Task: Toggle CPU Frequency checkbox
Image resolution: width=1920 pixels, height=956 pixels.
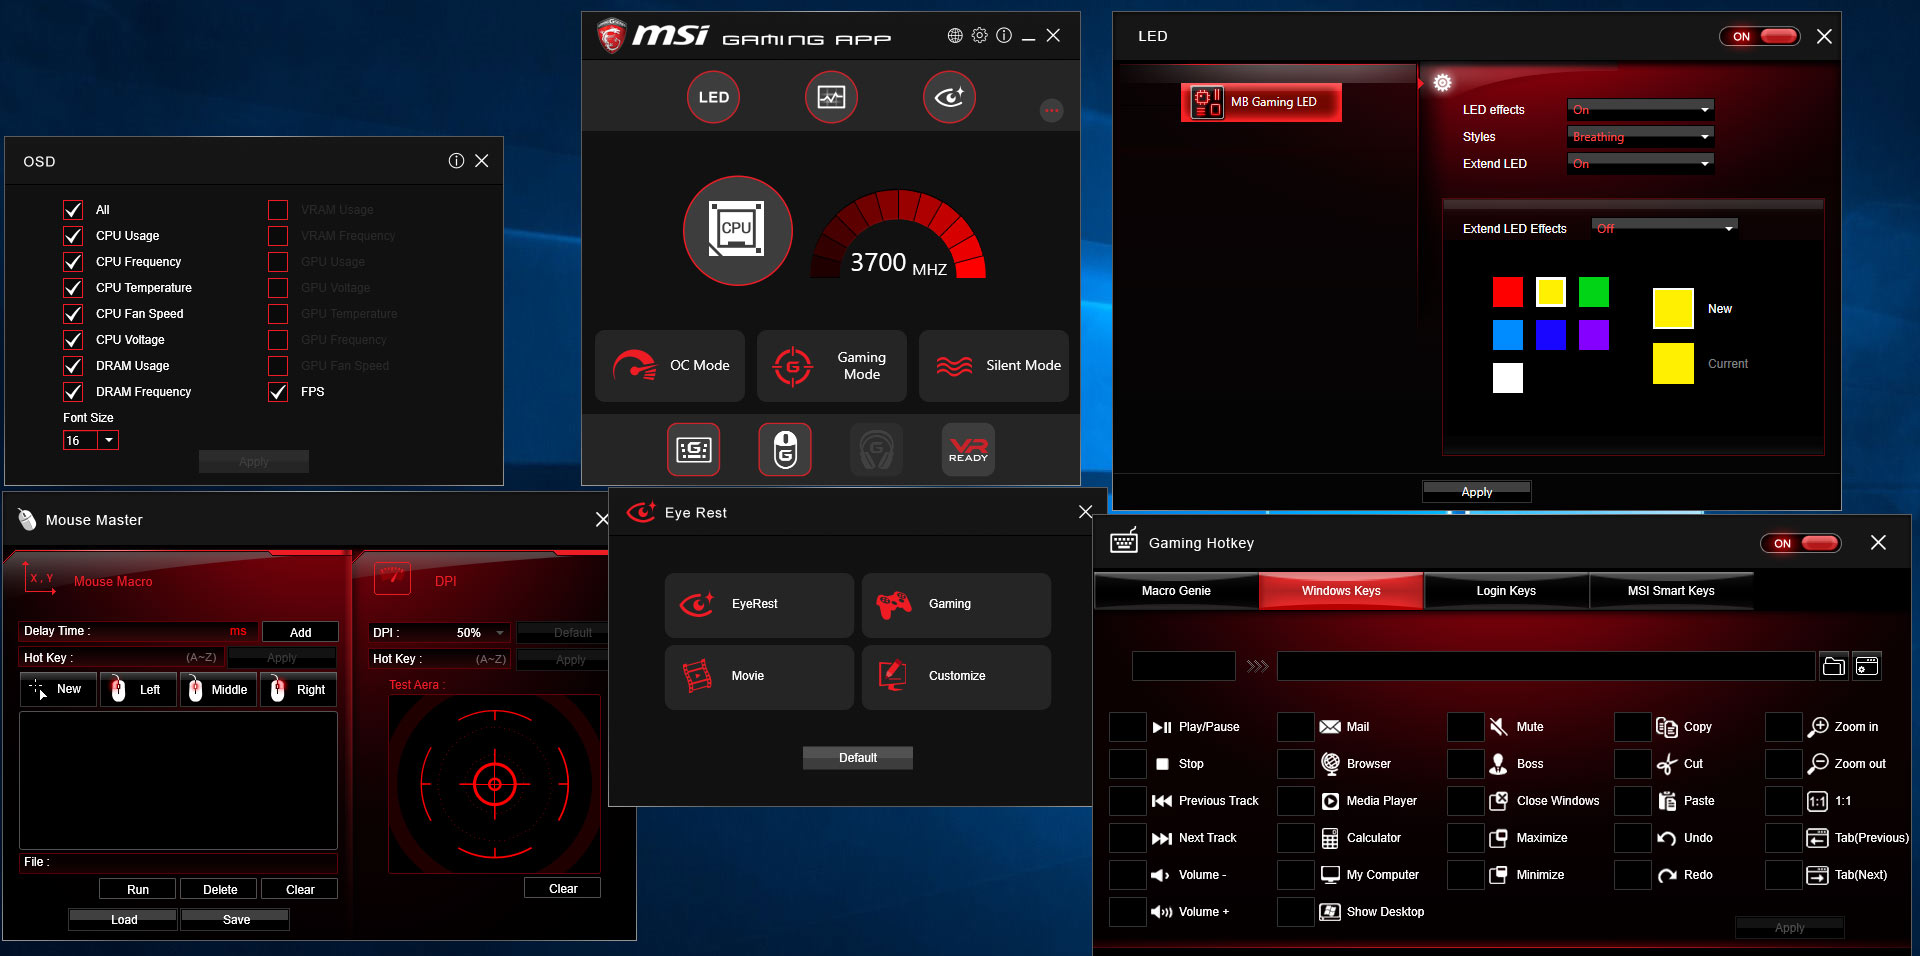Action: coord(73,262)
